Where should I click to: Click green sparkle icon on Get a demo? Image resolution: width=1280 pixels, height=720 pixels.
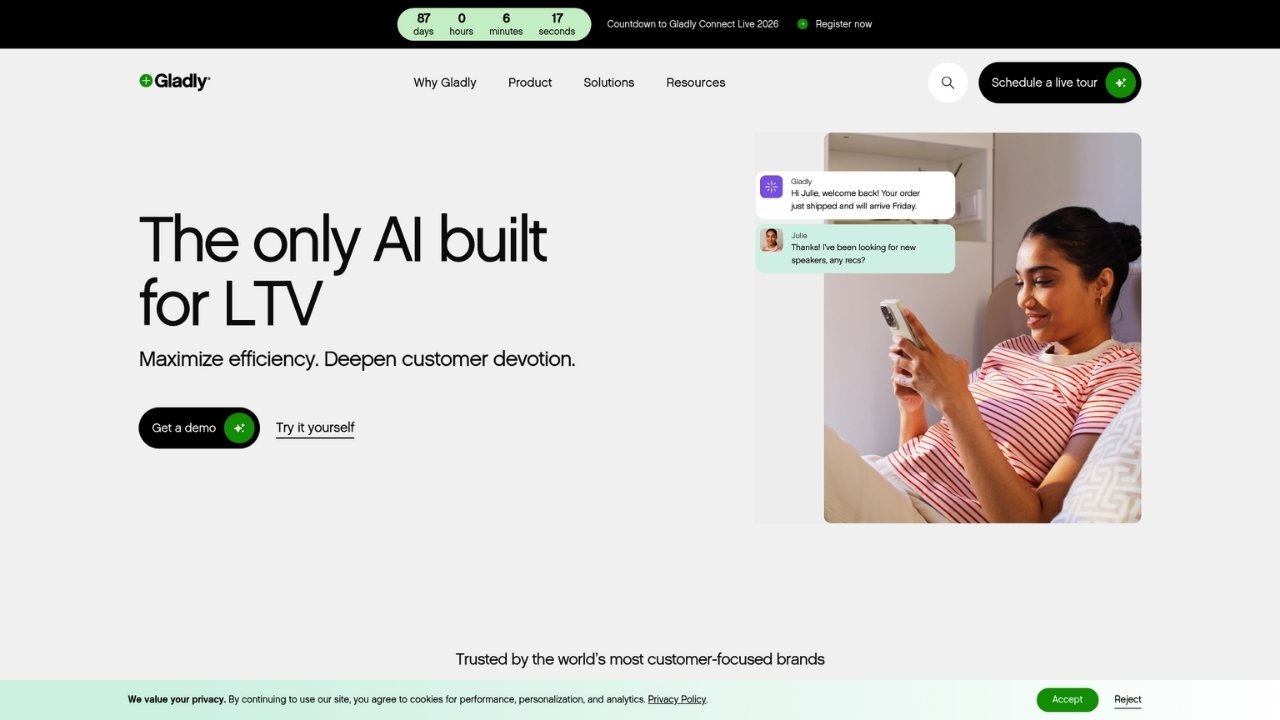[239, 428]
